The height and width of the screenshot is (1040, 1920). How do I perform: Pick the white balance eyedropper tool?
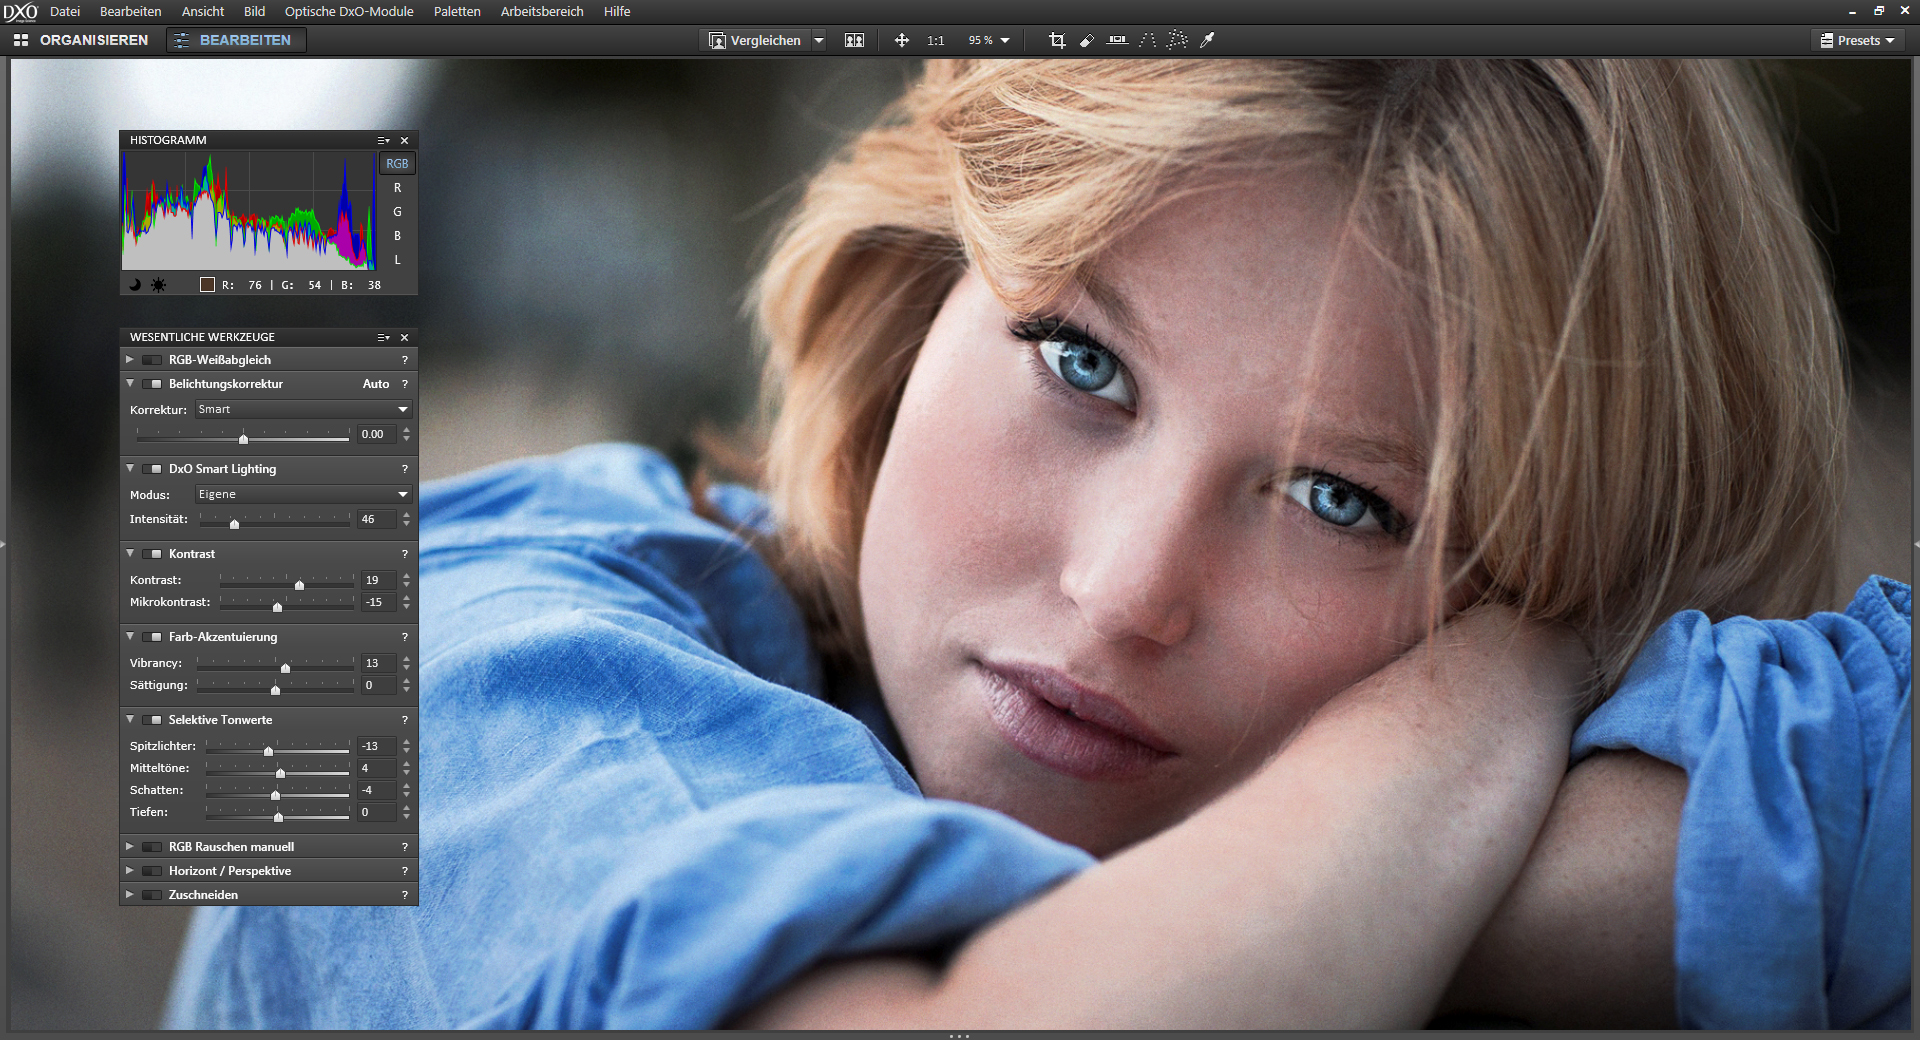(1207, 40)
